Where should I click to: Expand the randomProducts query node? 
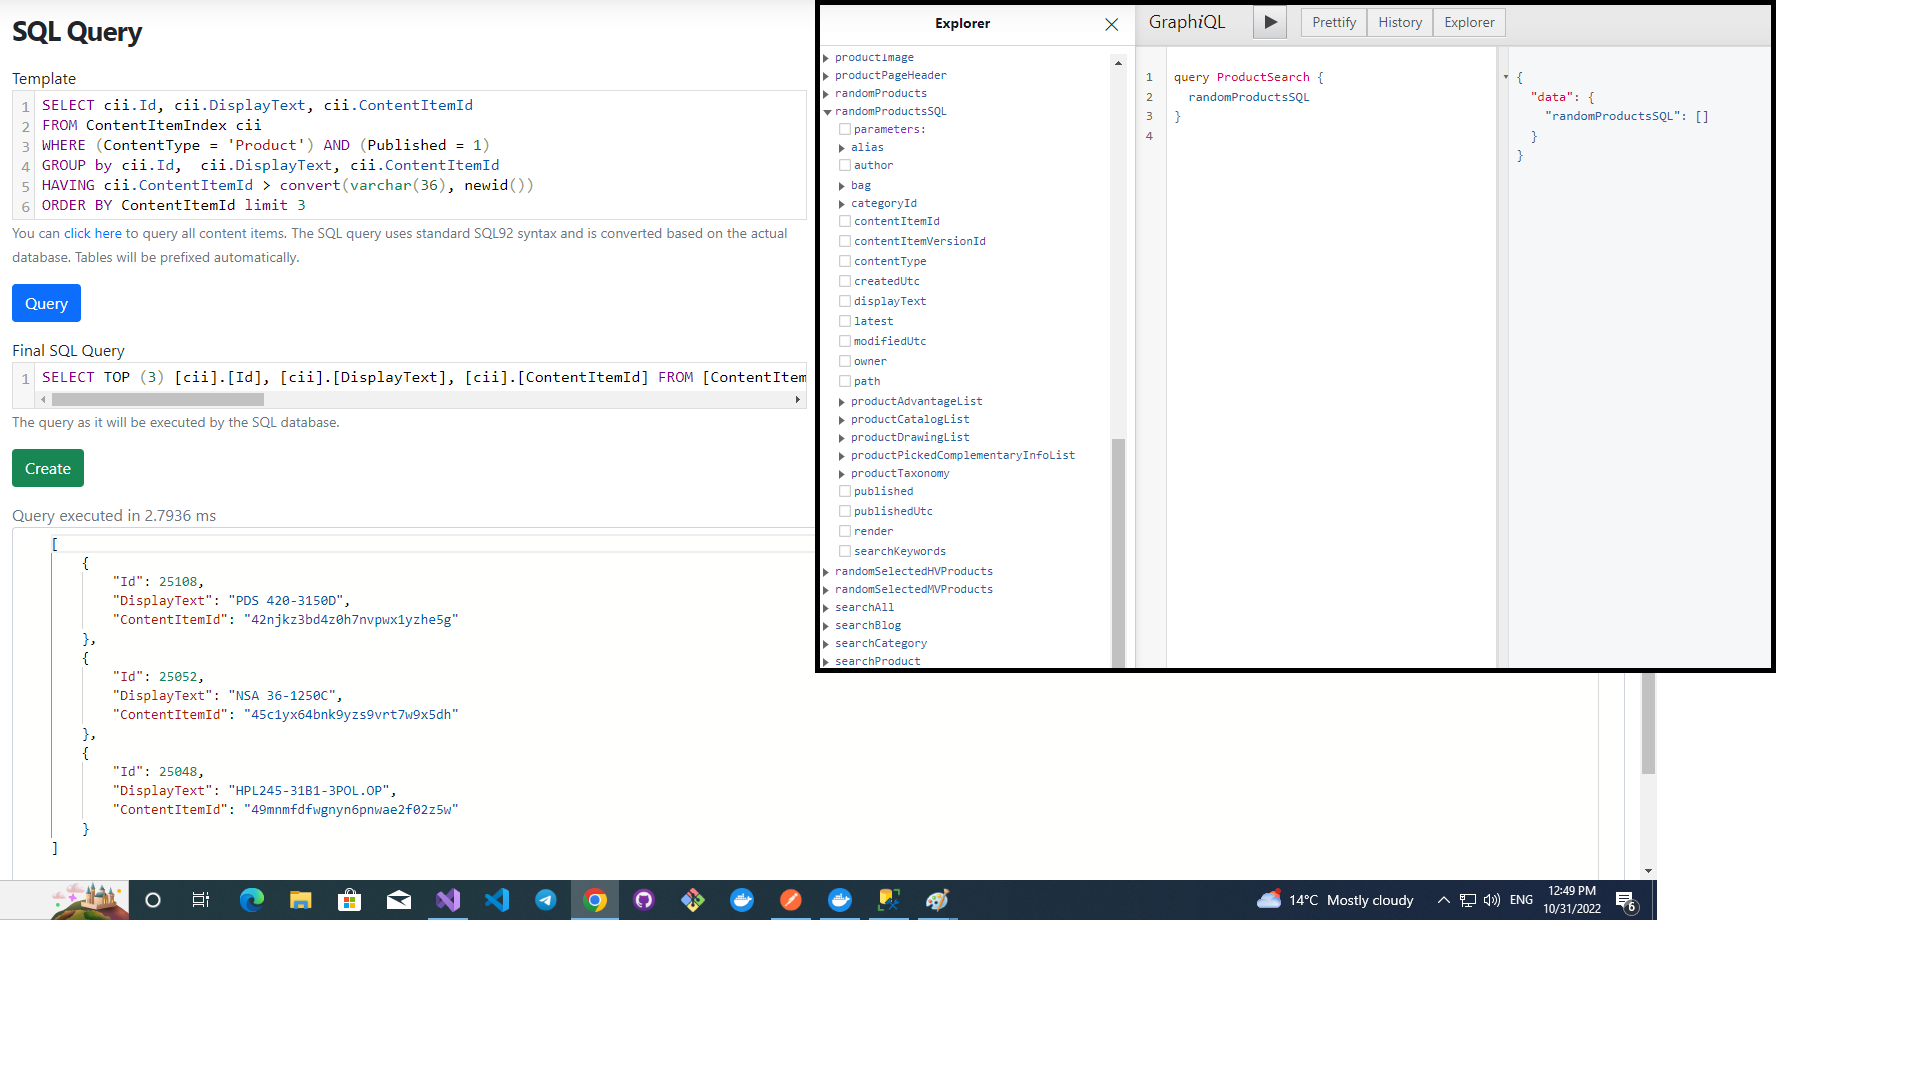[826, 94]
